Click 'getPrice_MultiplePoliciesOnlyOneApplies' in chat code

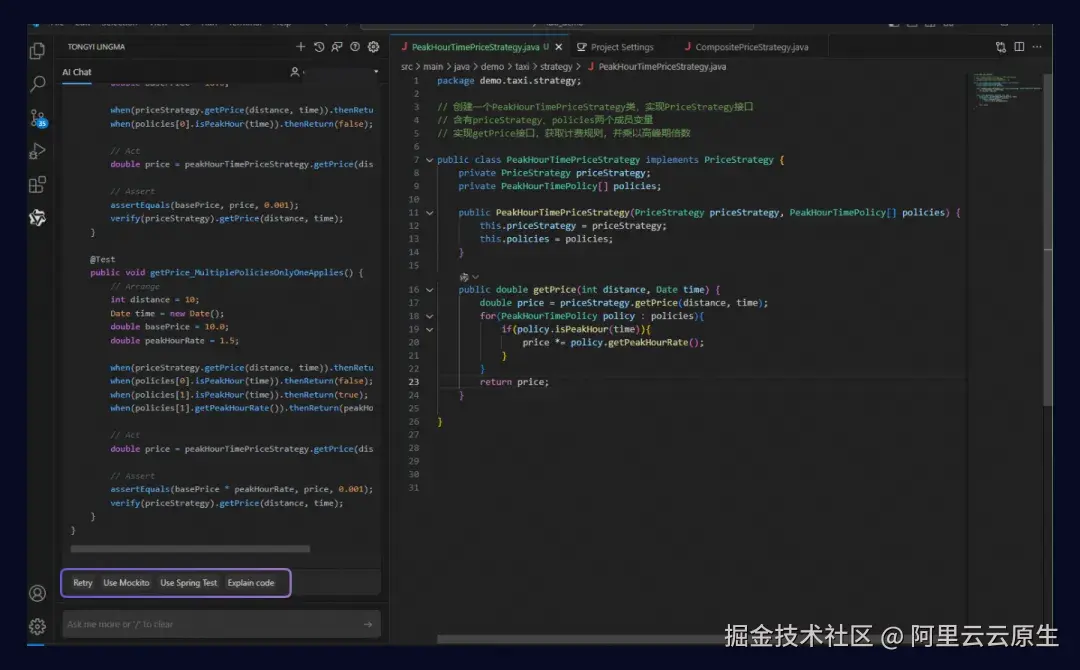(247, 273)
